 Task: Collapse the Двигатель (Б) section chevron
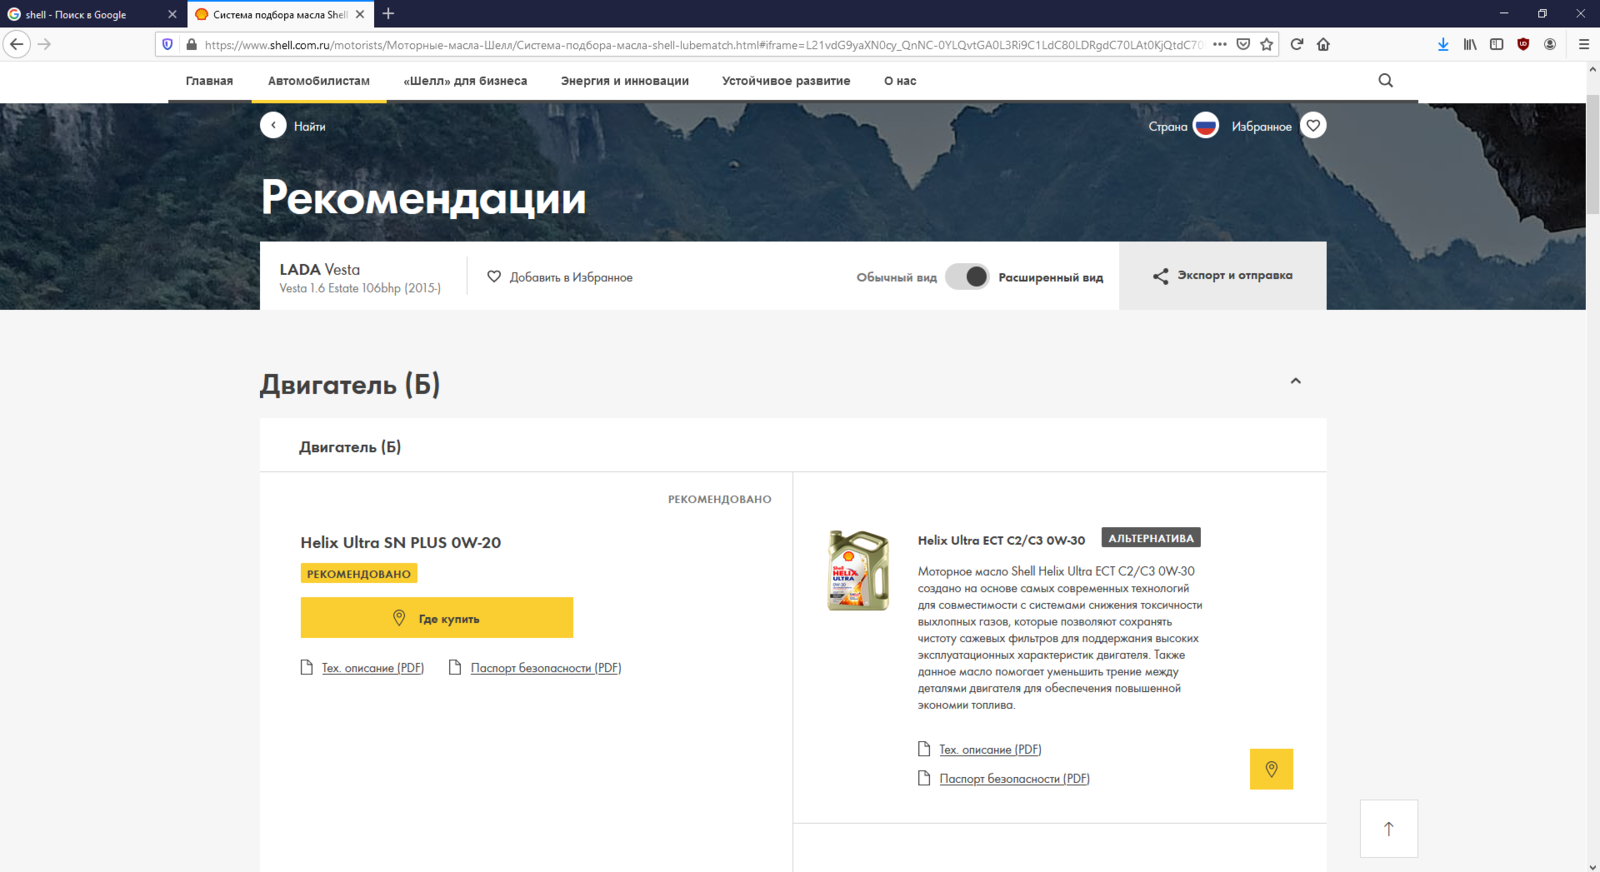click(x=1296, y=381)
